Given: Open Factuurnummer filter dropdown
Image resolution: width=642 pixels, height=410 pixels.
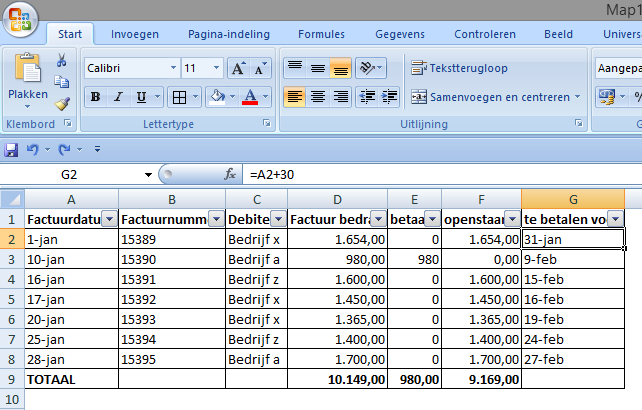Looking at the screenshot, I should tap(216, 220).
